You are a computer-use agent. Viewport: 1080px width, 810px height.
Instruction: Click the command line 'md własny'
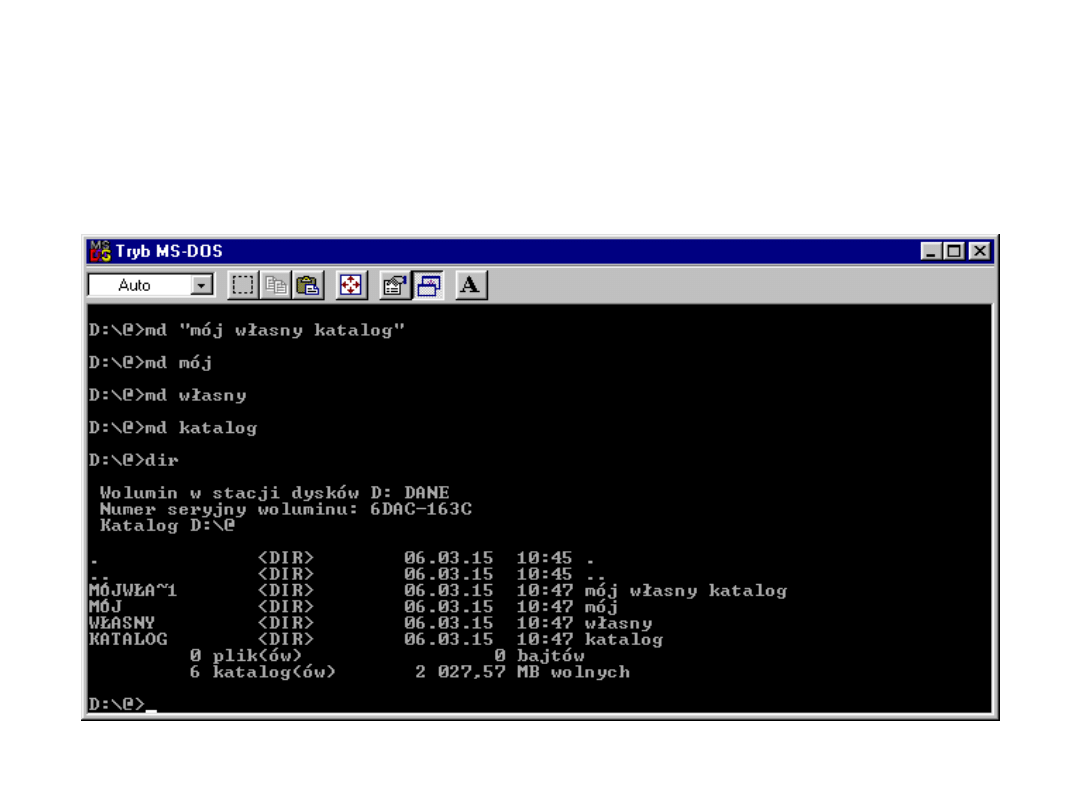click(x=167, y=395)
